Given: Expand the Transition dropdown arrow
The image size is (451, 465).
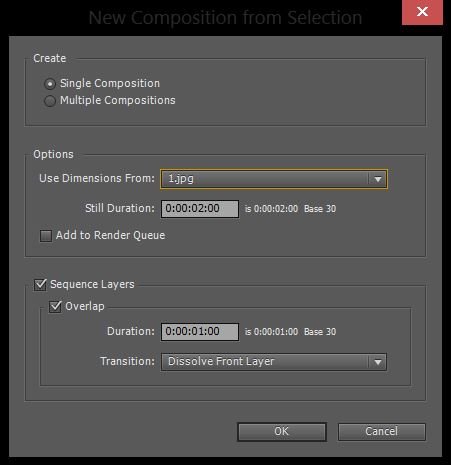Looking at the screenshot, I should tap(377, 362).
